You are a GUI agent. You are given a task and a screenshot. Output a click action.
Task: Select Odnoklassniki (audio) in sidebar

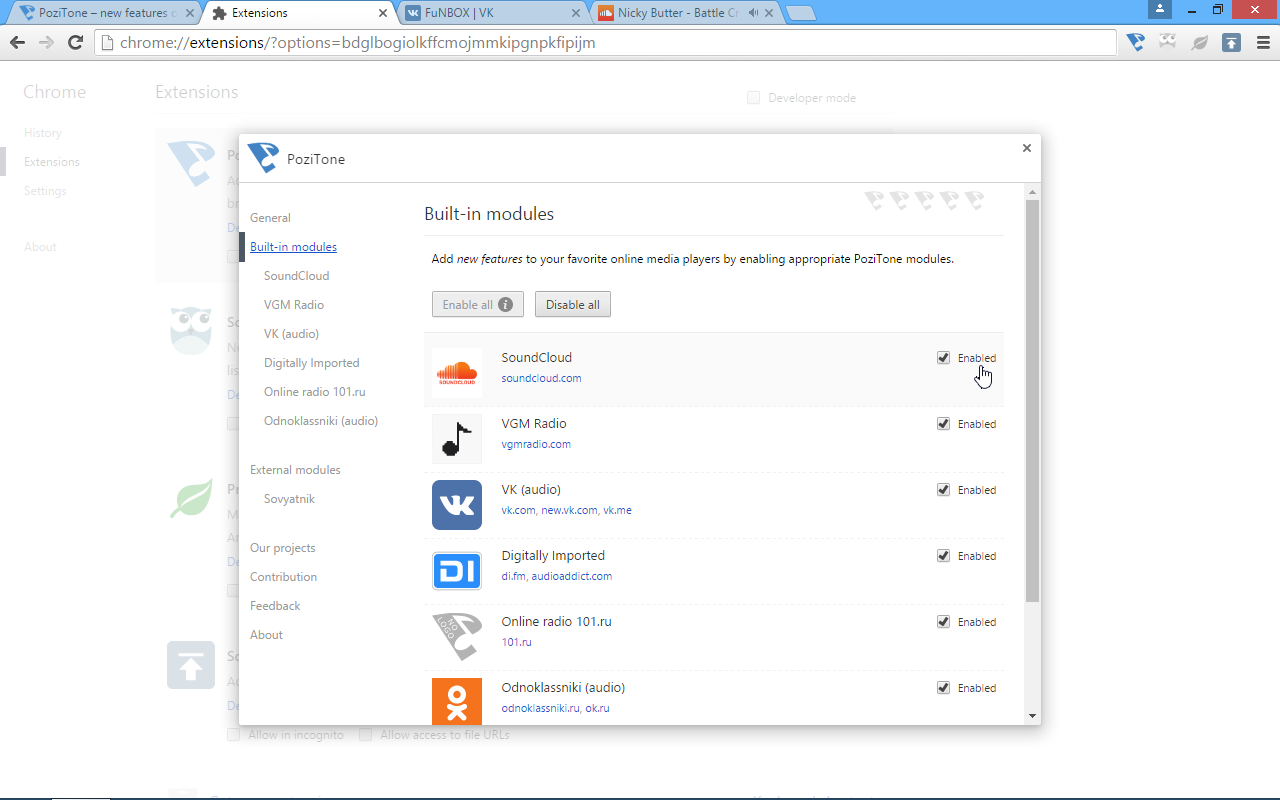coord(321,421)
